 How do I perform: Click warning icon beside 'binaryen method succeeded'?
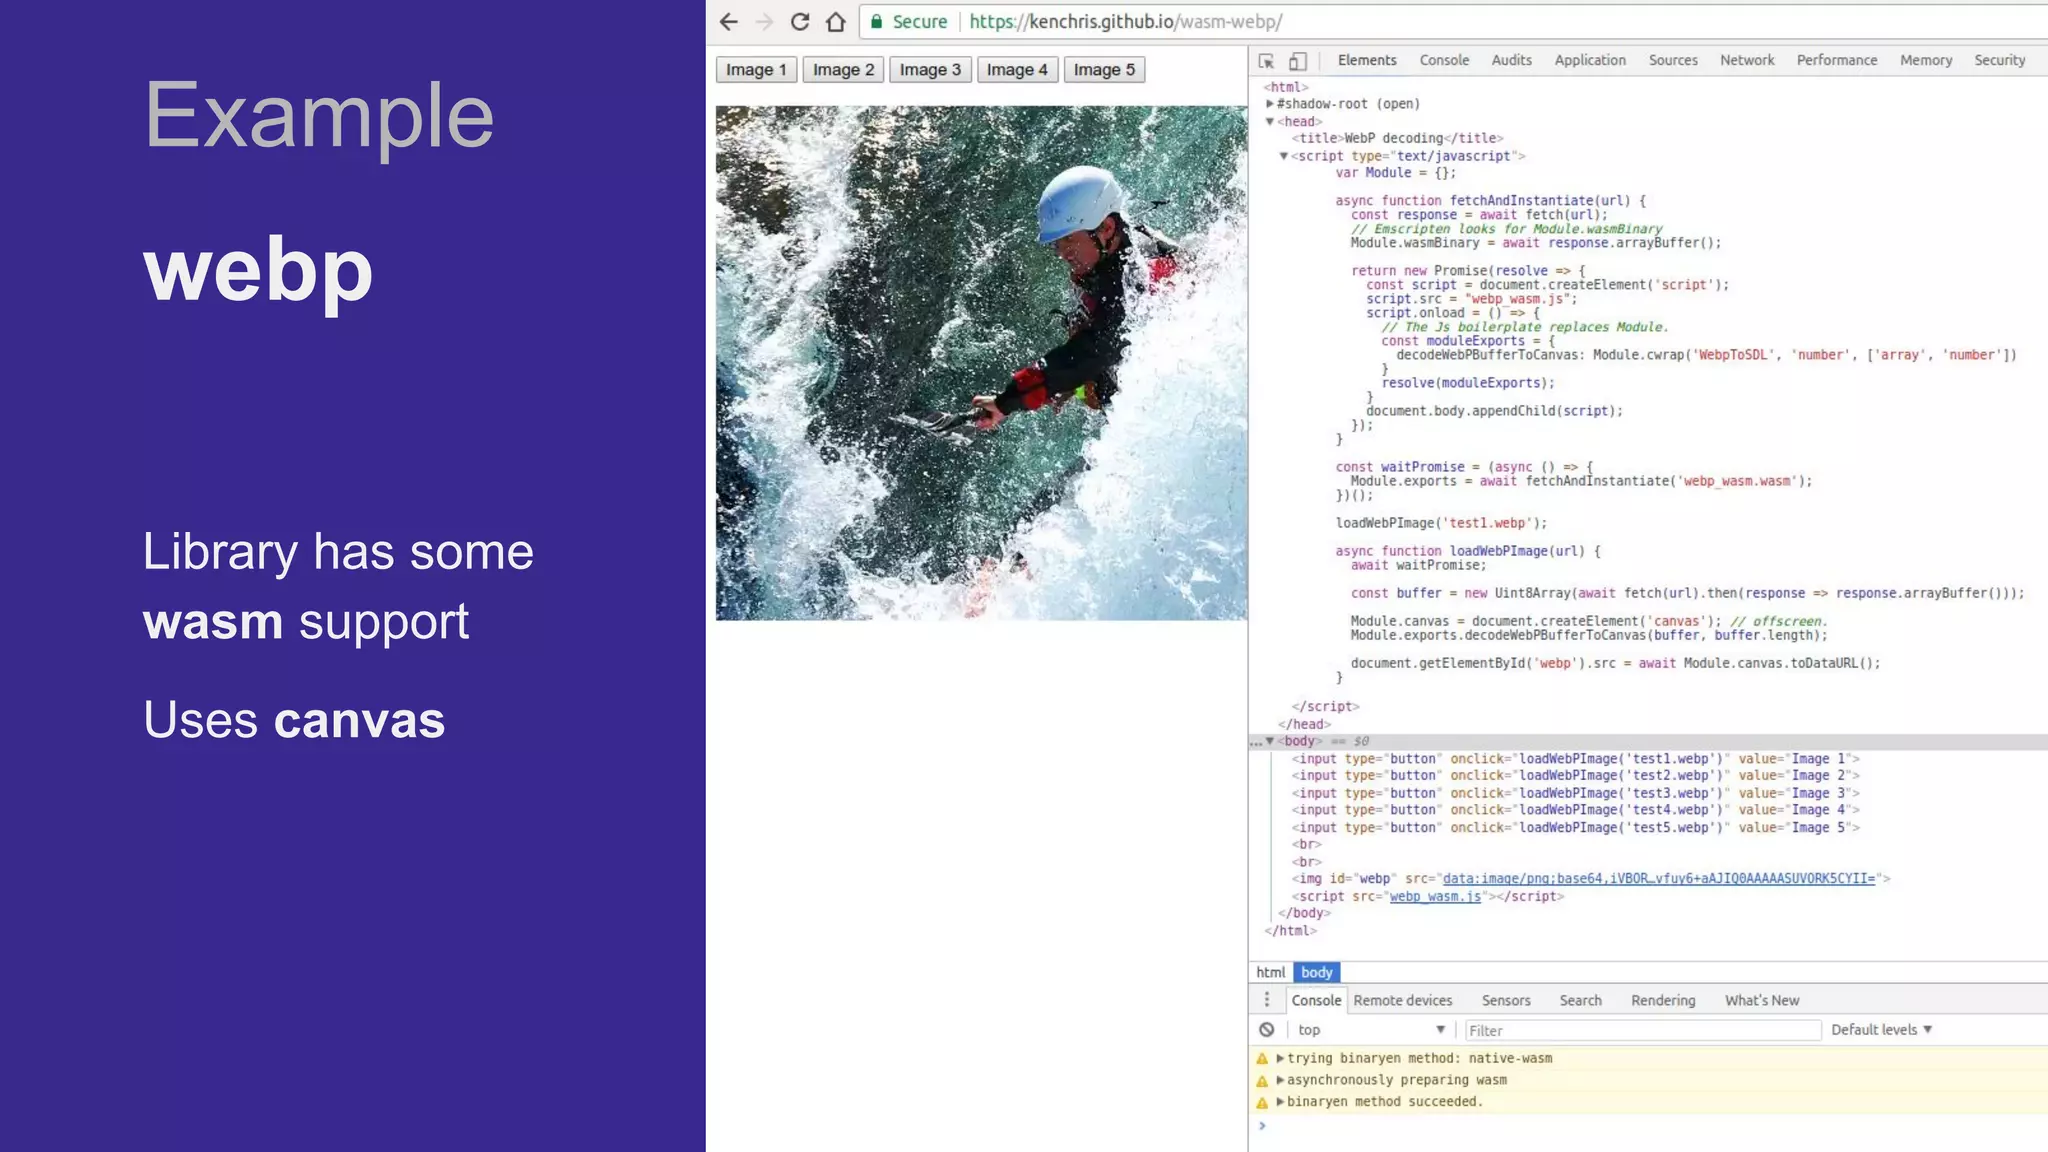point(1262,1103)
